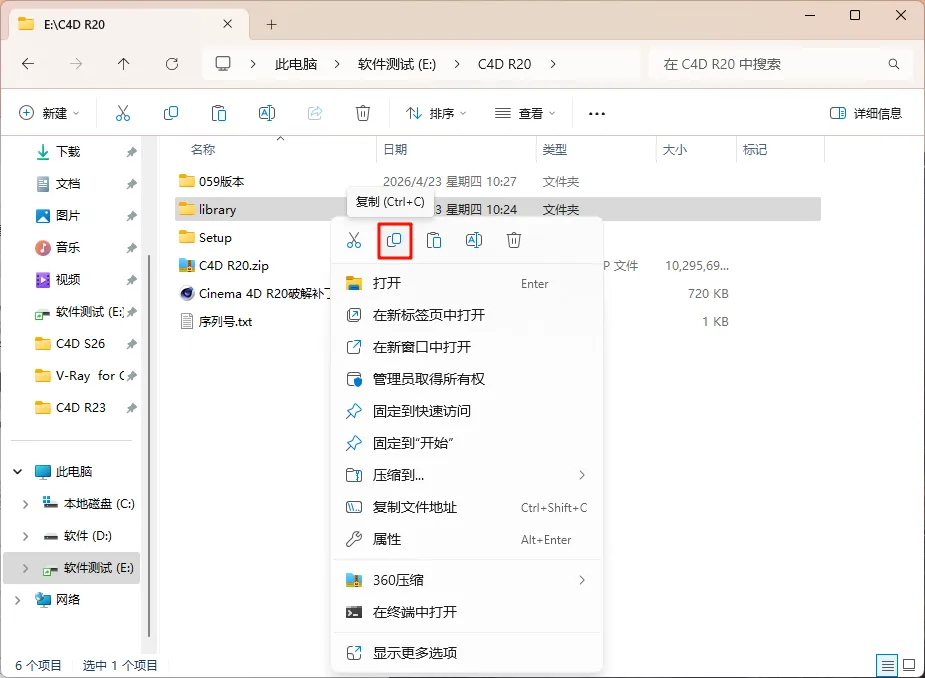Open the 查看 view dropdown
Screen dimensions: 925x678
[526, 113]
